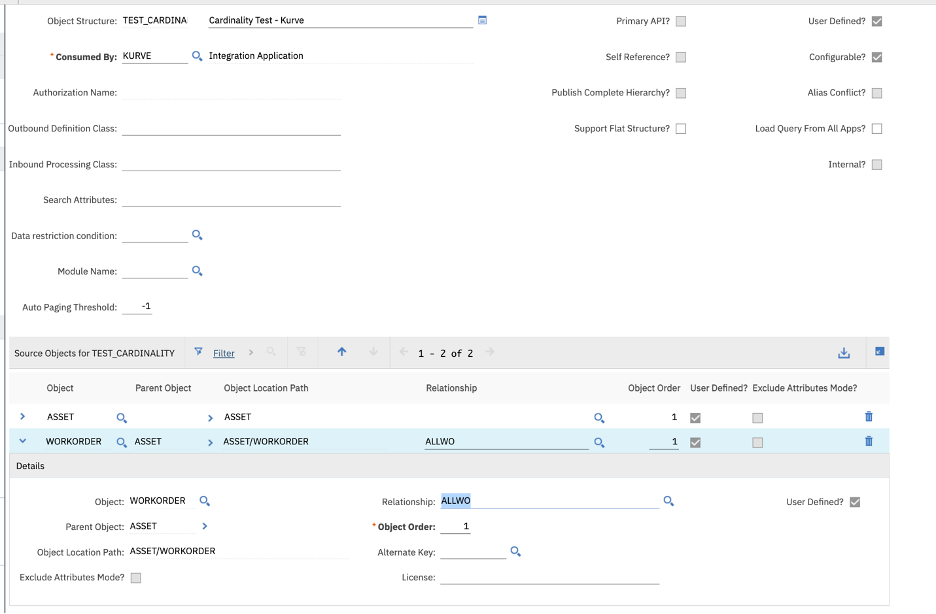
Task: Click the Object column header
Action: coord(60,388)
